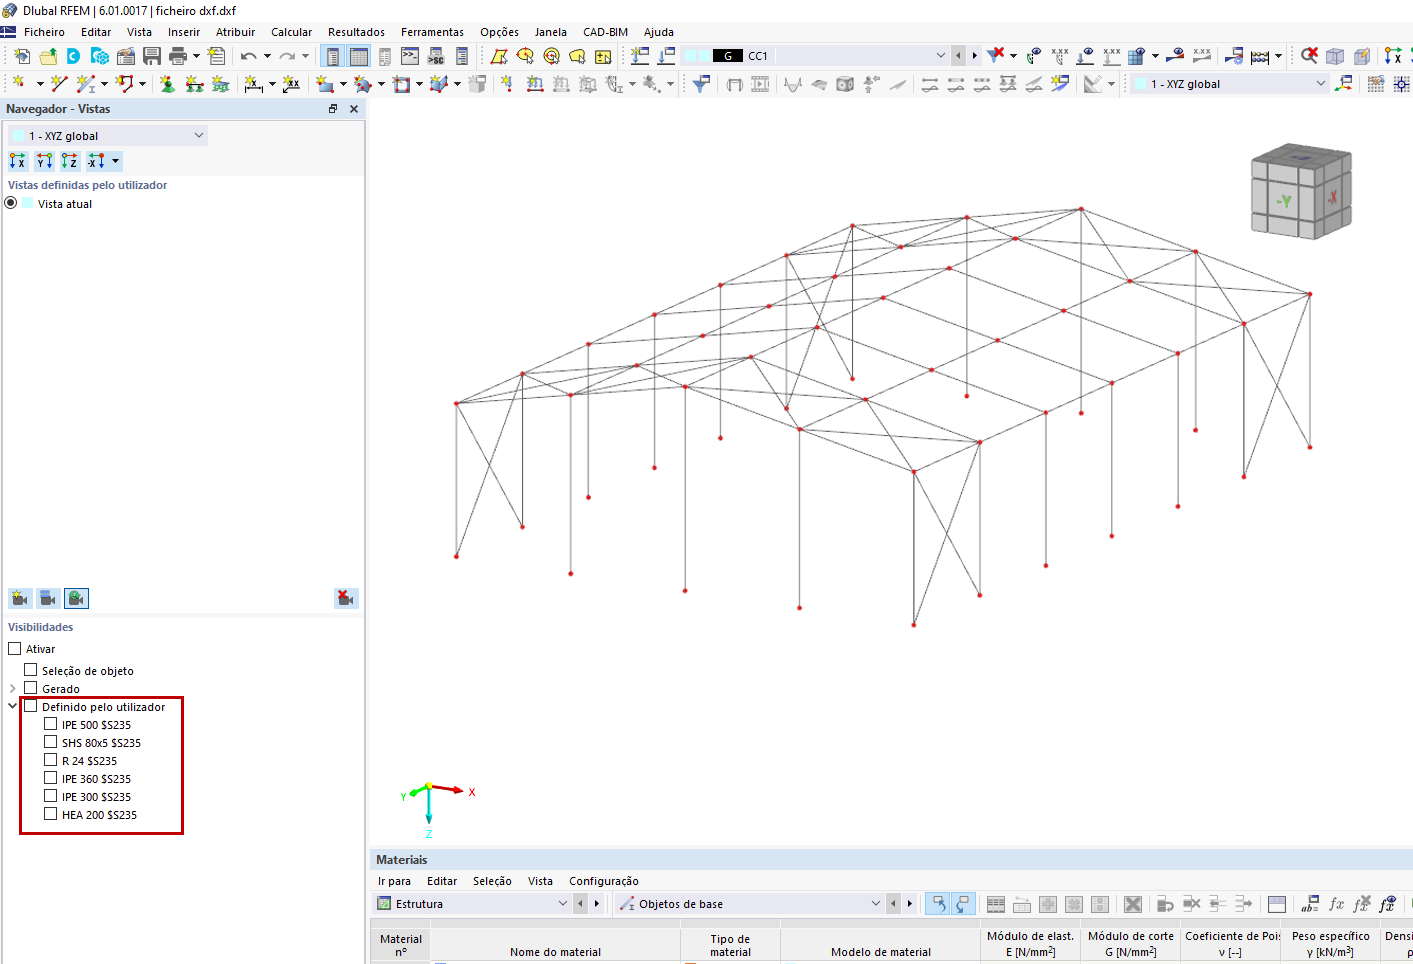Check the Definido pelo utilizador checkbox
This screenshot has width=1413, height=964.
tap(31, 706)
